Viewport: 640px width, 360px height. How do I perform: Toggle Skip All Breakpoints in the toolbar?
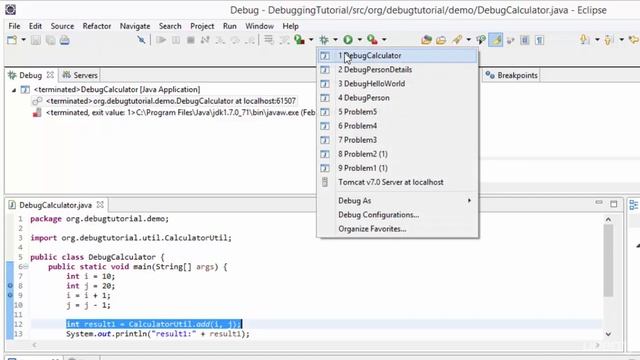click(141, 40)
